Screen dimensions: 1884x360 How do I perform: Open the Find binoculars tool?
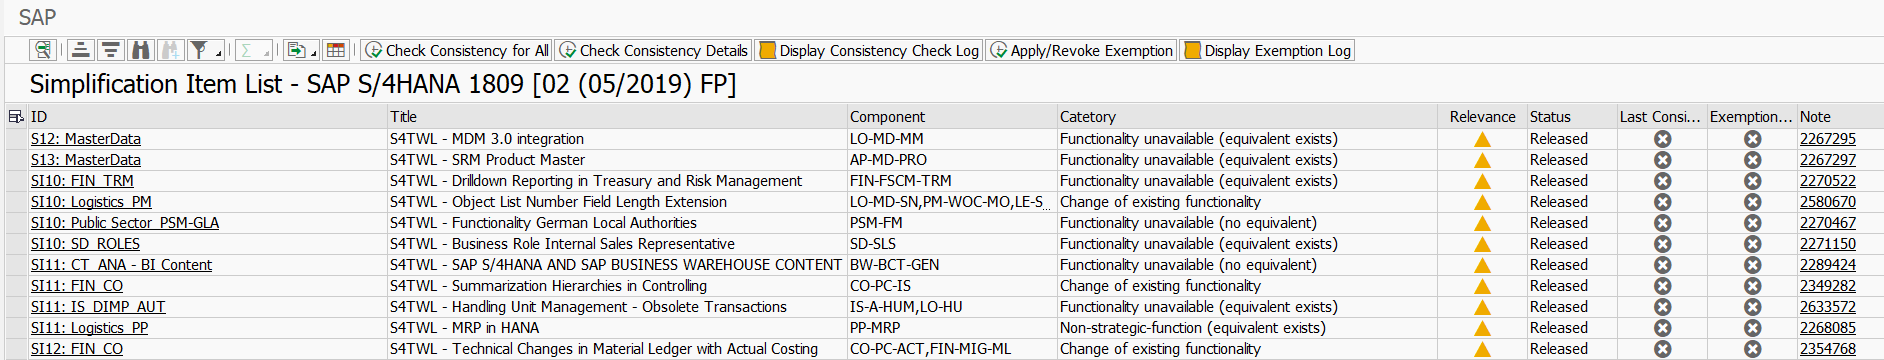(141, 50)
